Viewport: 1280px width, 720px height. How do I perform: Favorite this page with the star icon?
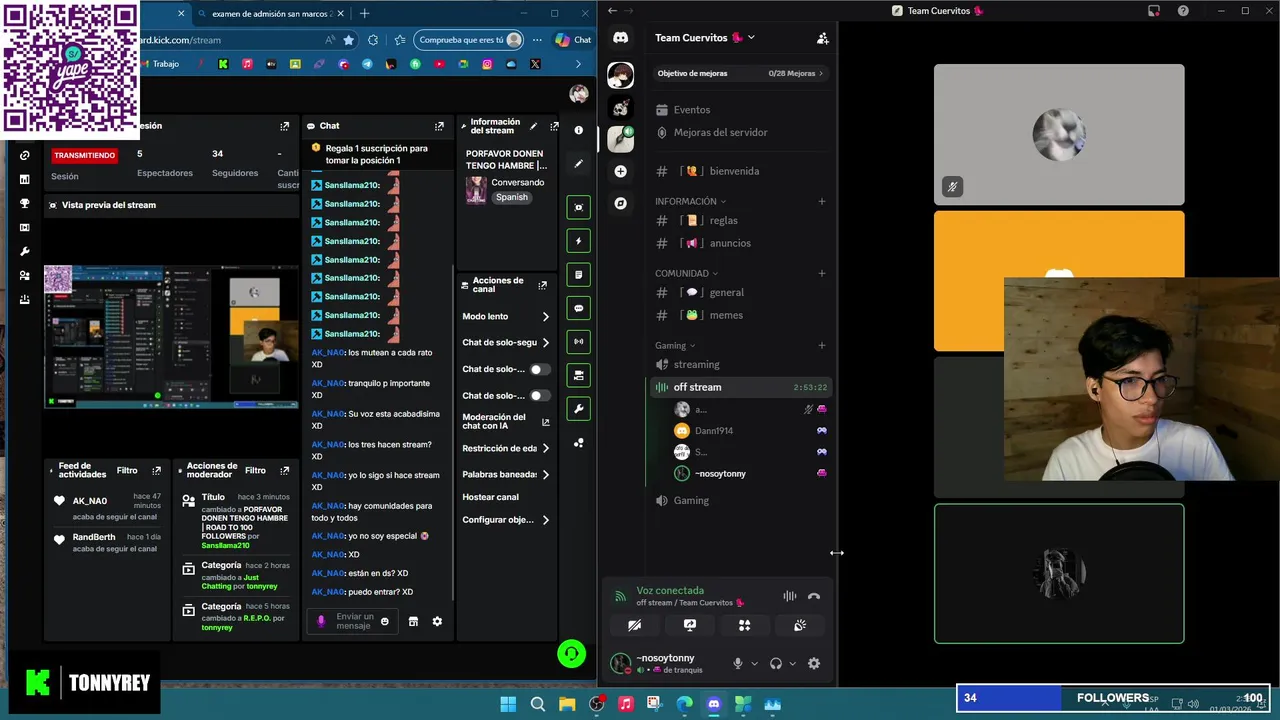(349, 40)
